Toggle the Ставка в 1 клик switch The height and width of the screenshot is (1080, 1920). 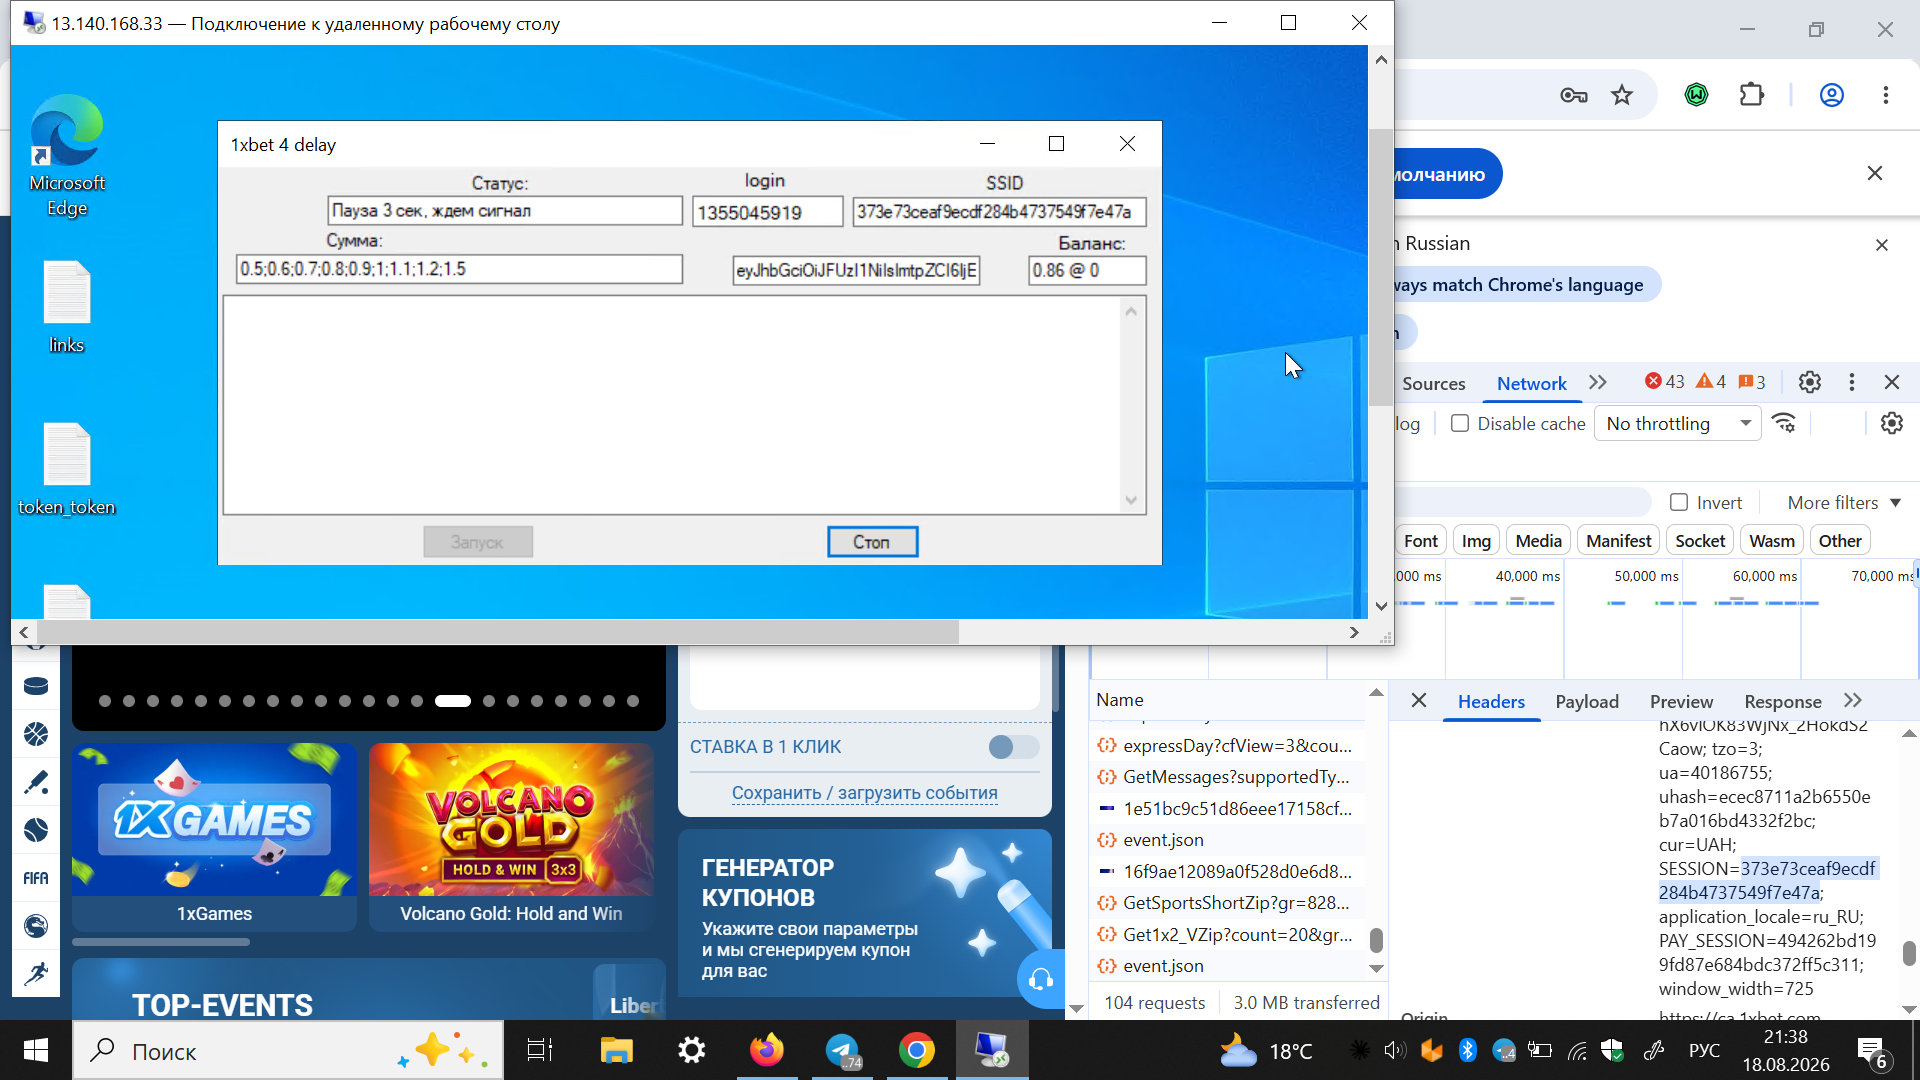(x=1014, y=747)
